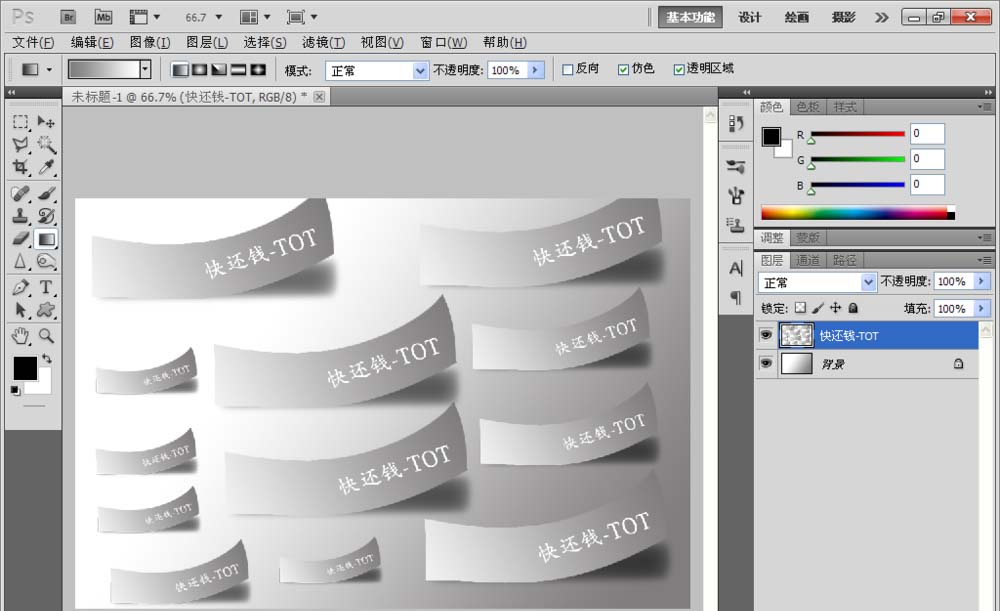1000x611 pixels.
Task: Open the 图像(I) menu
Action: [x=150, y=42]
